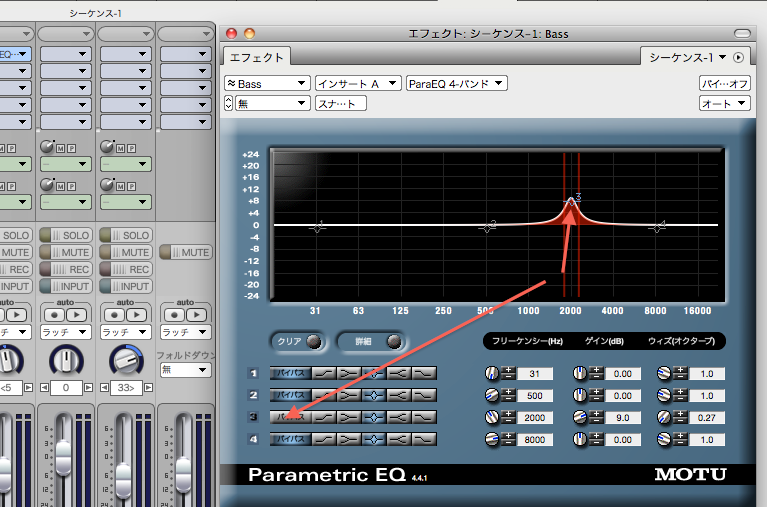Click the minus stepper beside the 2000 frequency value
Viewport: 767px width, 507px height.
(509, 421)
